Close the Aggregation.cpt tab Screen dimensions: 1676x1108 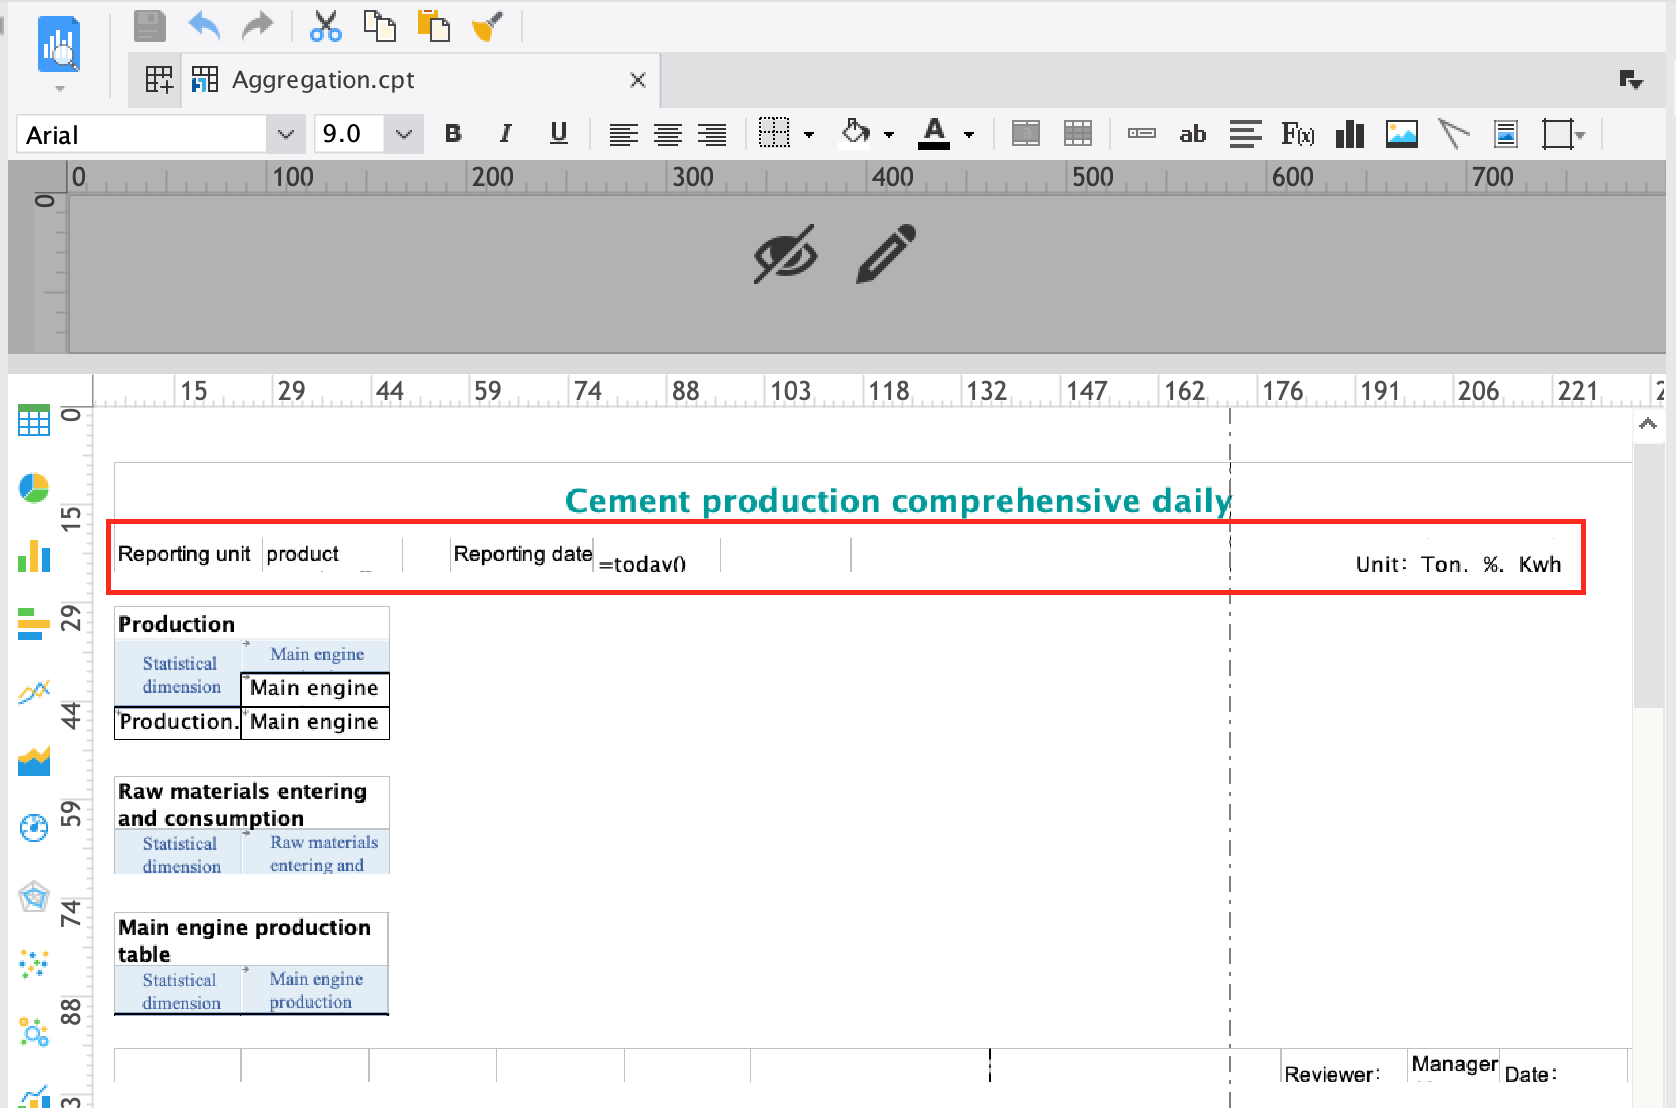click(x=637, y=80)
